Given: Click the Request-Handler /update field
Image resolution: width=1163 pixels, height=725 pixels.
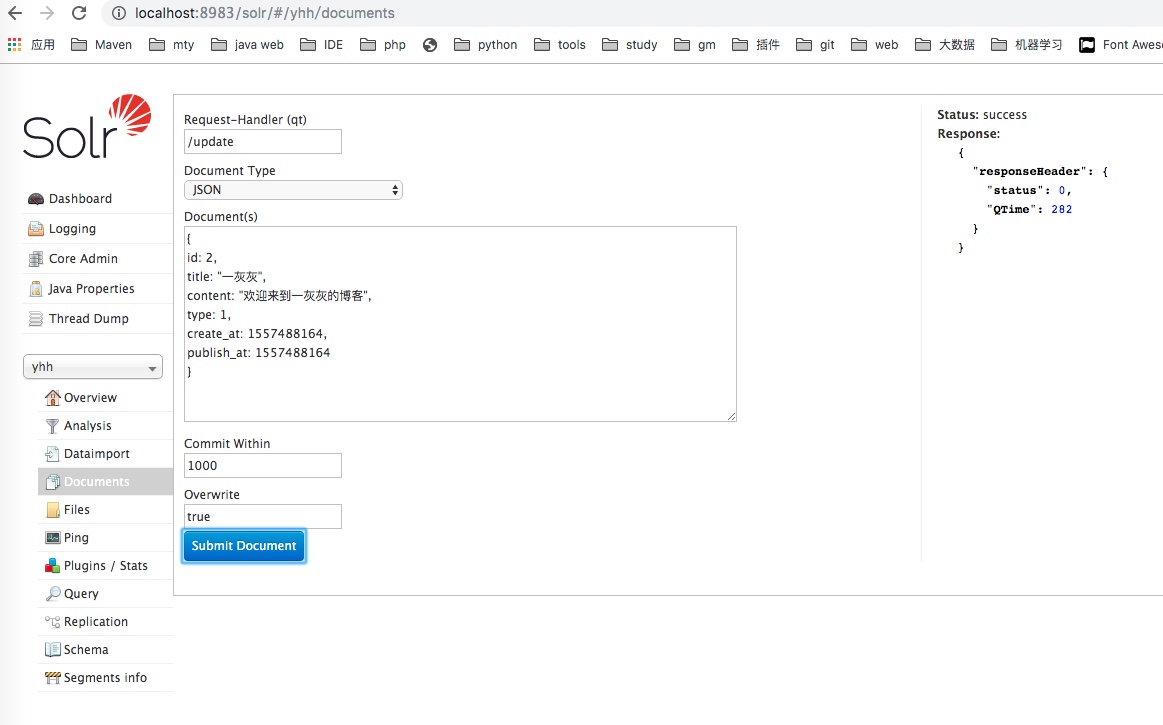Looking at the screenshot, I should pyautogui.click(x=263, y=142).
